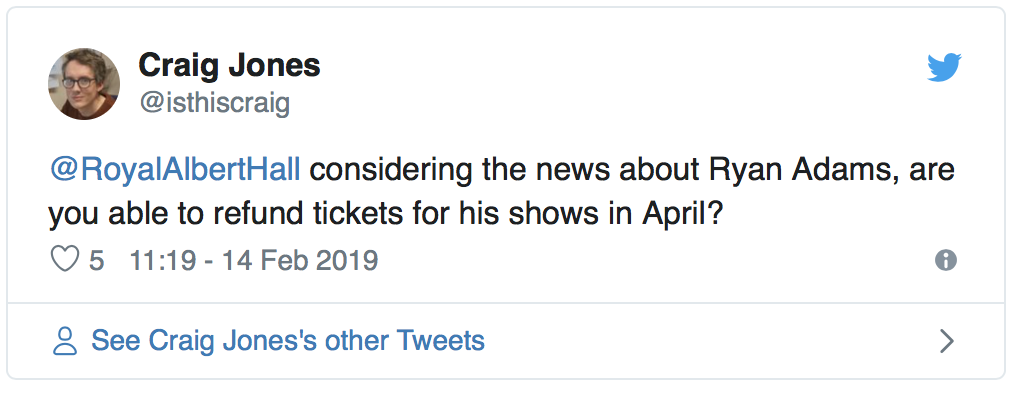
Task: Click the like count number 5
Action: [x=97, y=261]
